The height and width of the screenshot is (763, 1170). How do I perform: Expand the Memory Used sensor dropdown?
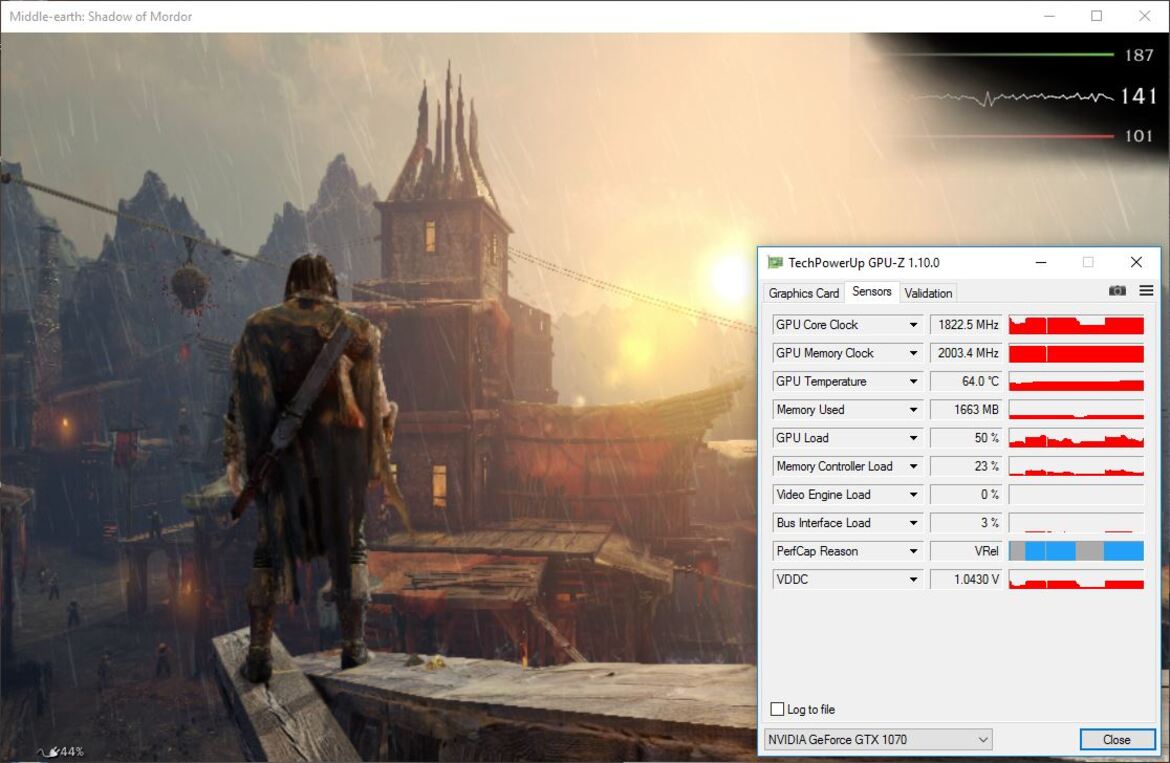coord(913,410)
